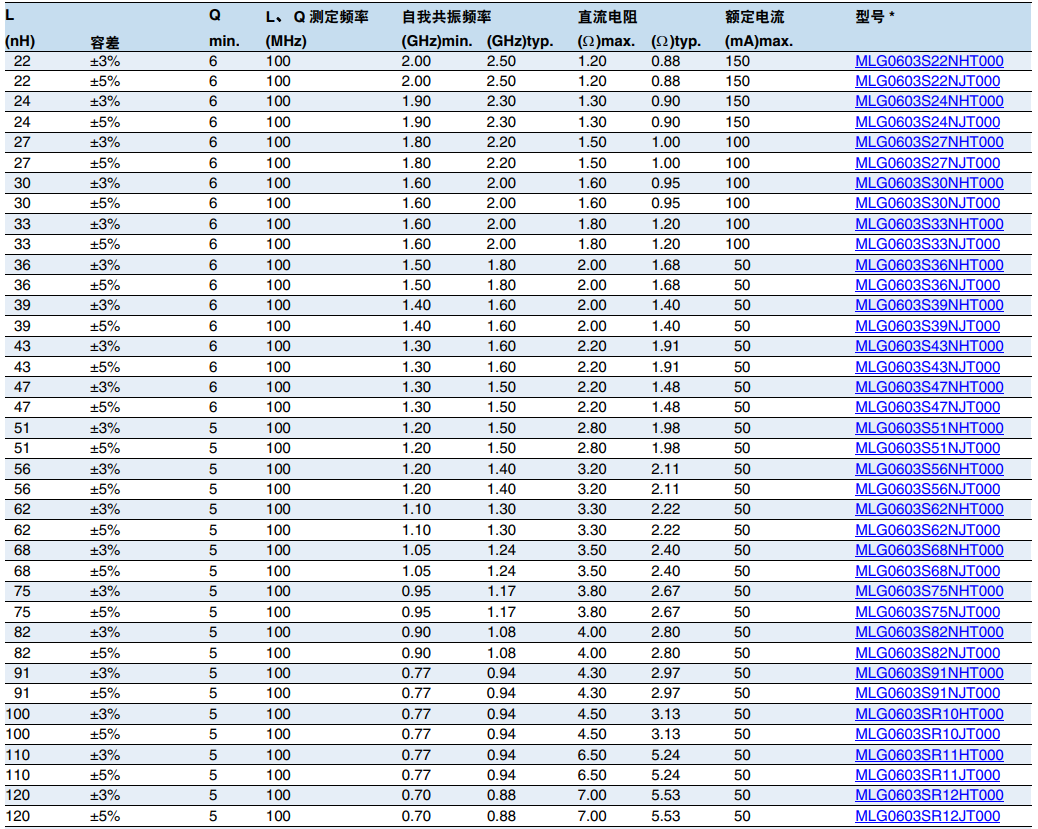The height and width of the screenshot is (829, 1038).
Task: Click the 1.91 typ. resistance in the MLG0603S43NHT000 row
Action: (x=665, y=346)
